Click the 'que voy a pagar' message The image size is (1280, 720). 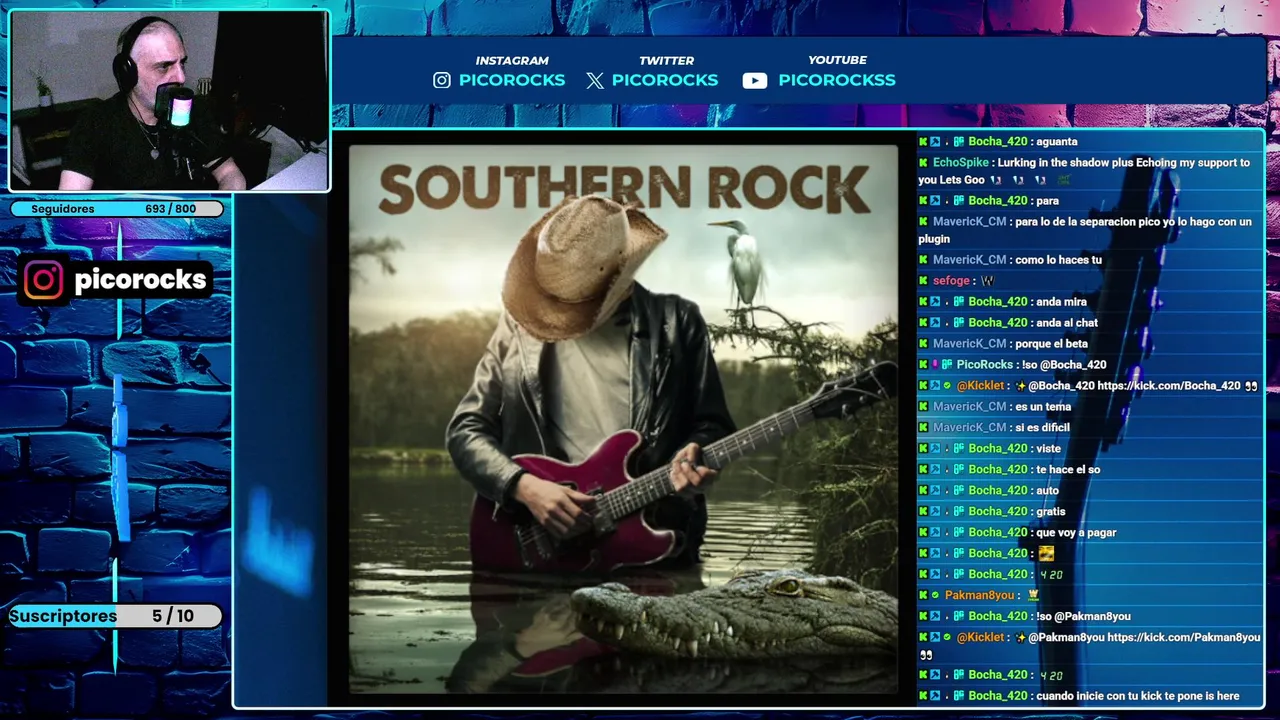1076,533
